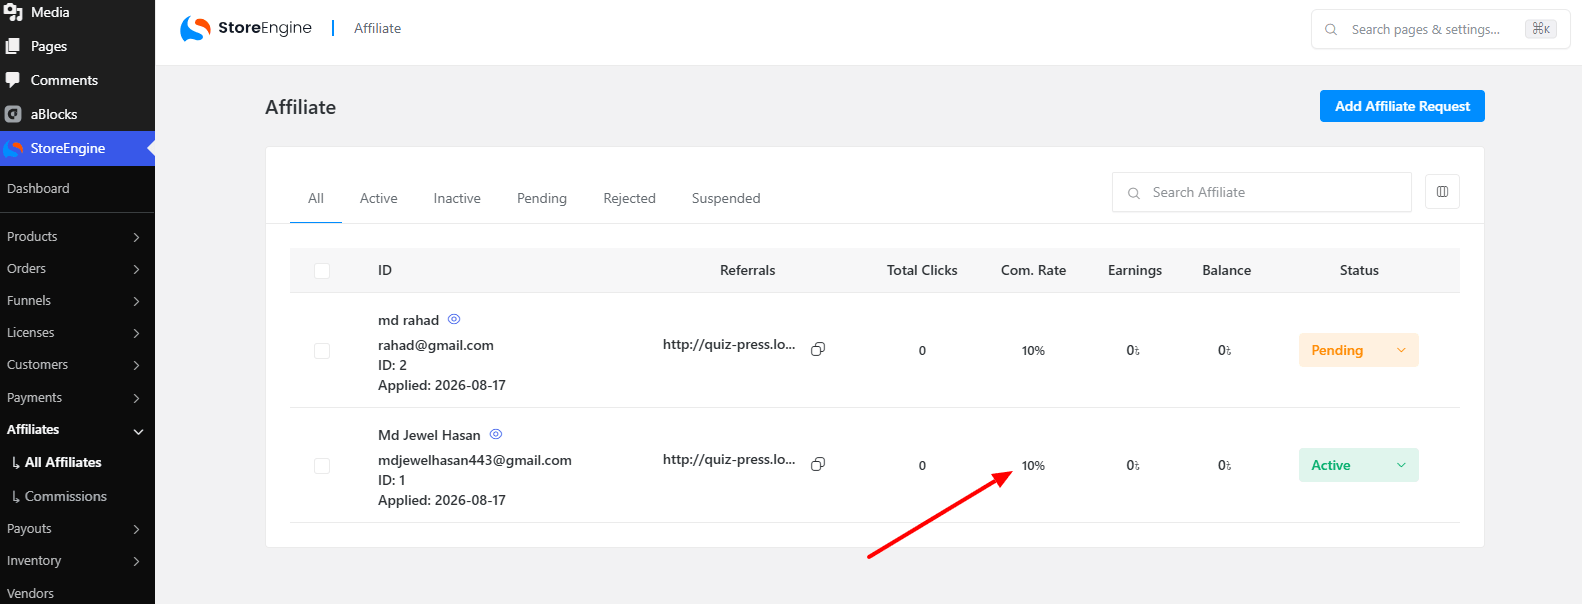Click the ID column header

[385, 270]
